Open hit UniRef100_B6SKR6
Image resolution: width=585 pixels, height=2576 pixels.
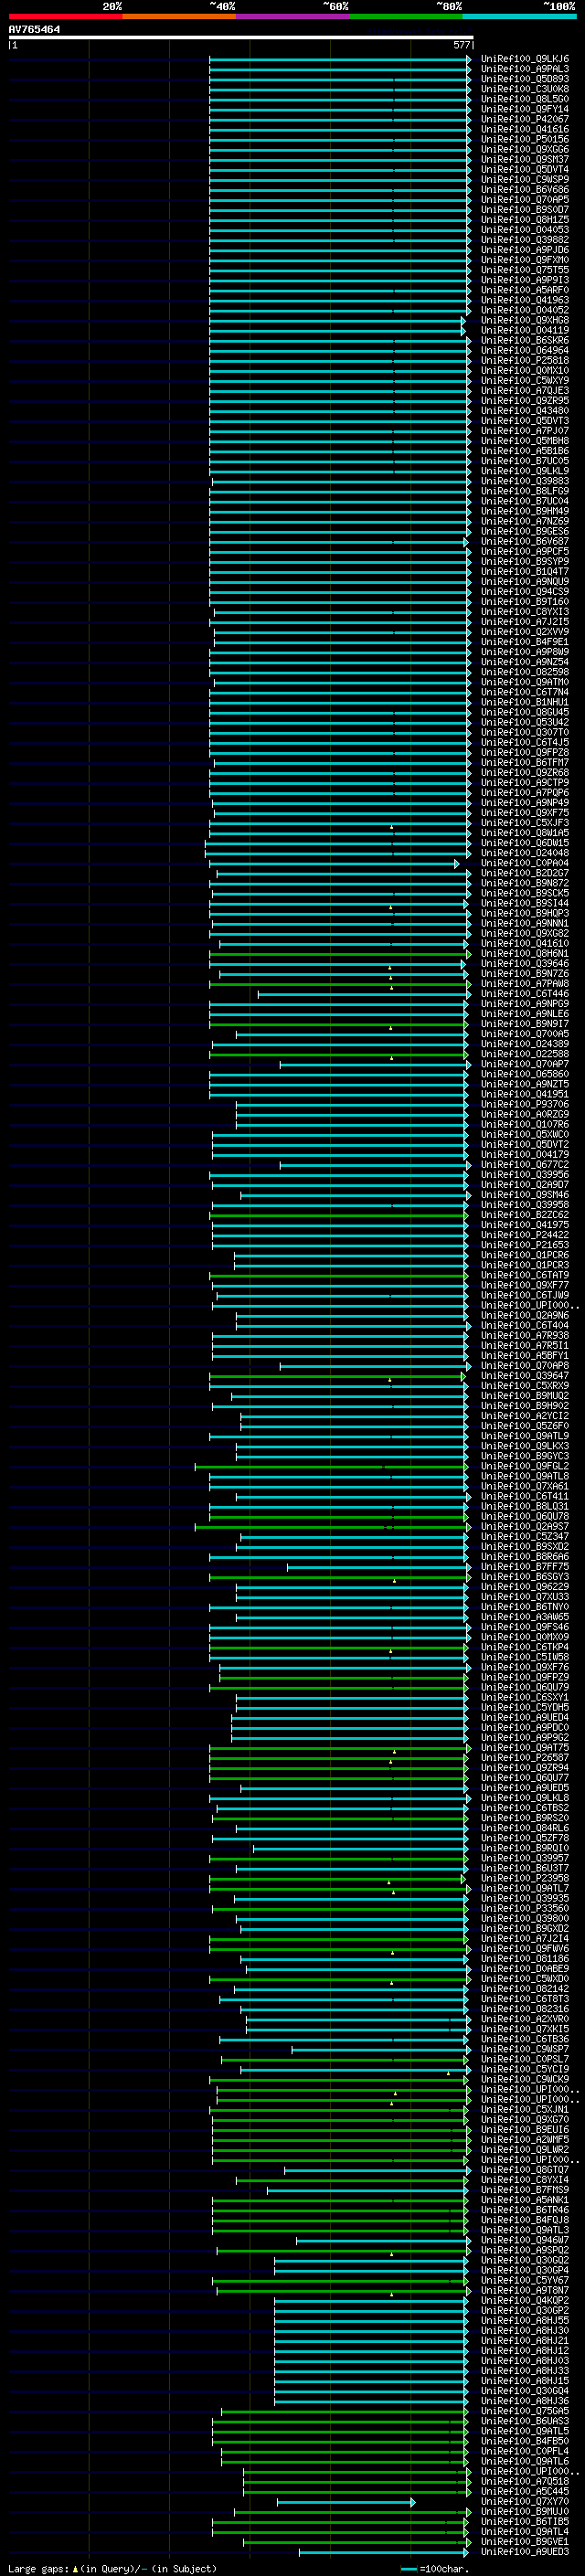(525, 340)
